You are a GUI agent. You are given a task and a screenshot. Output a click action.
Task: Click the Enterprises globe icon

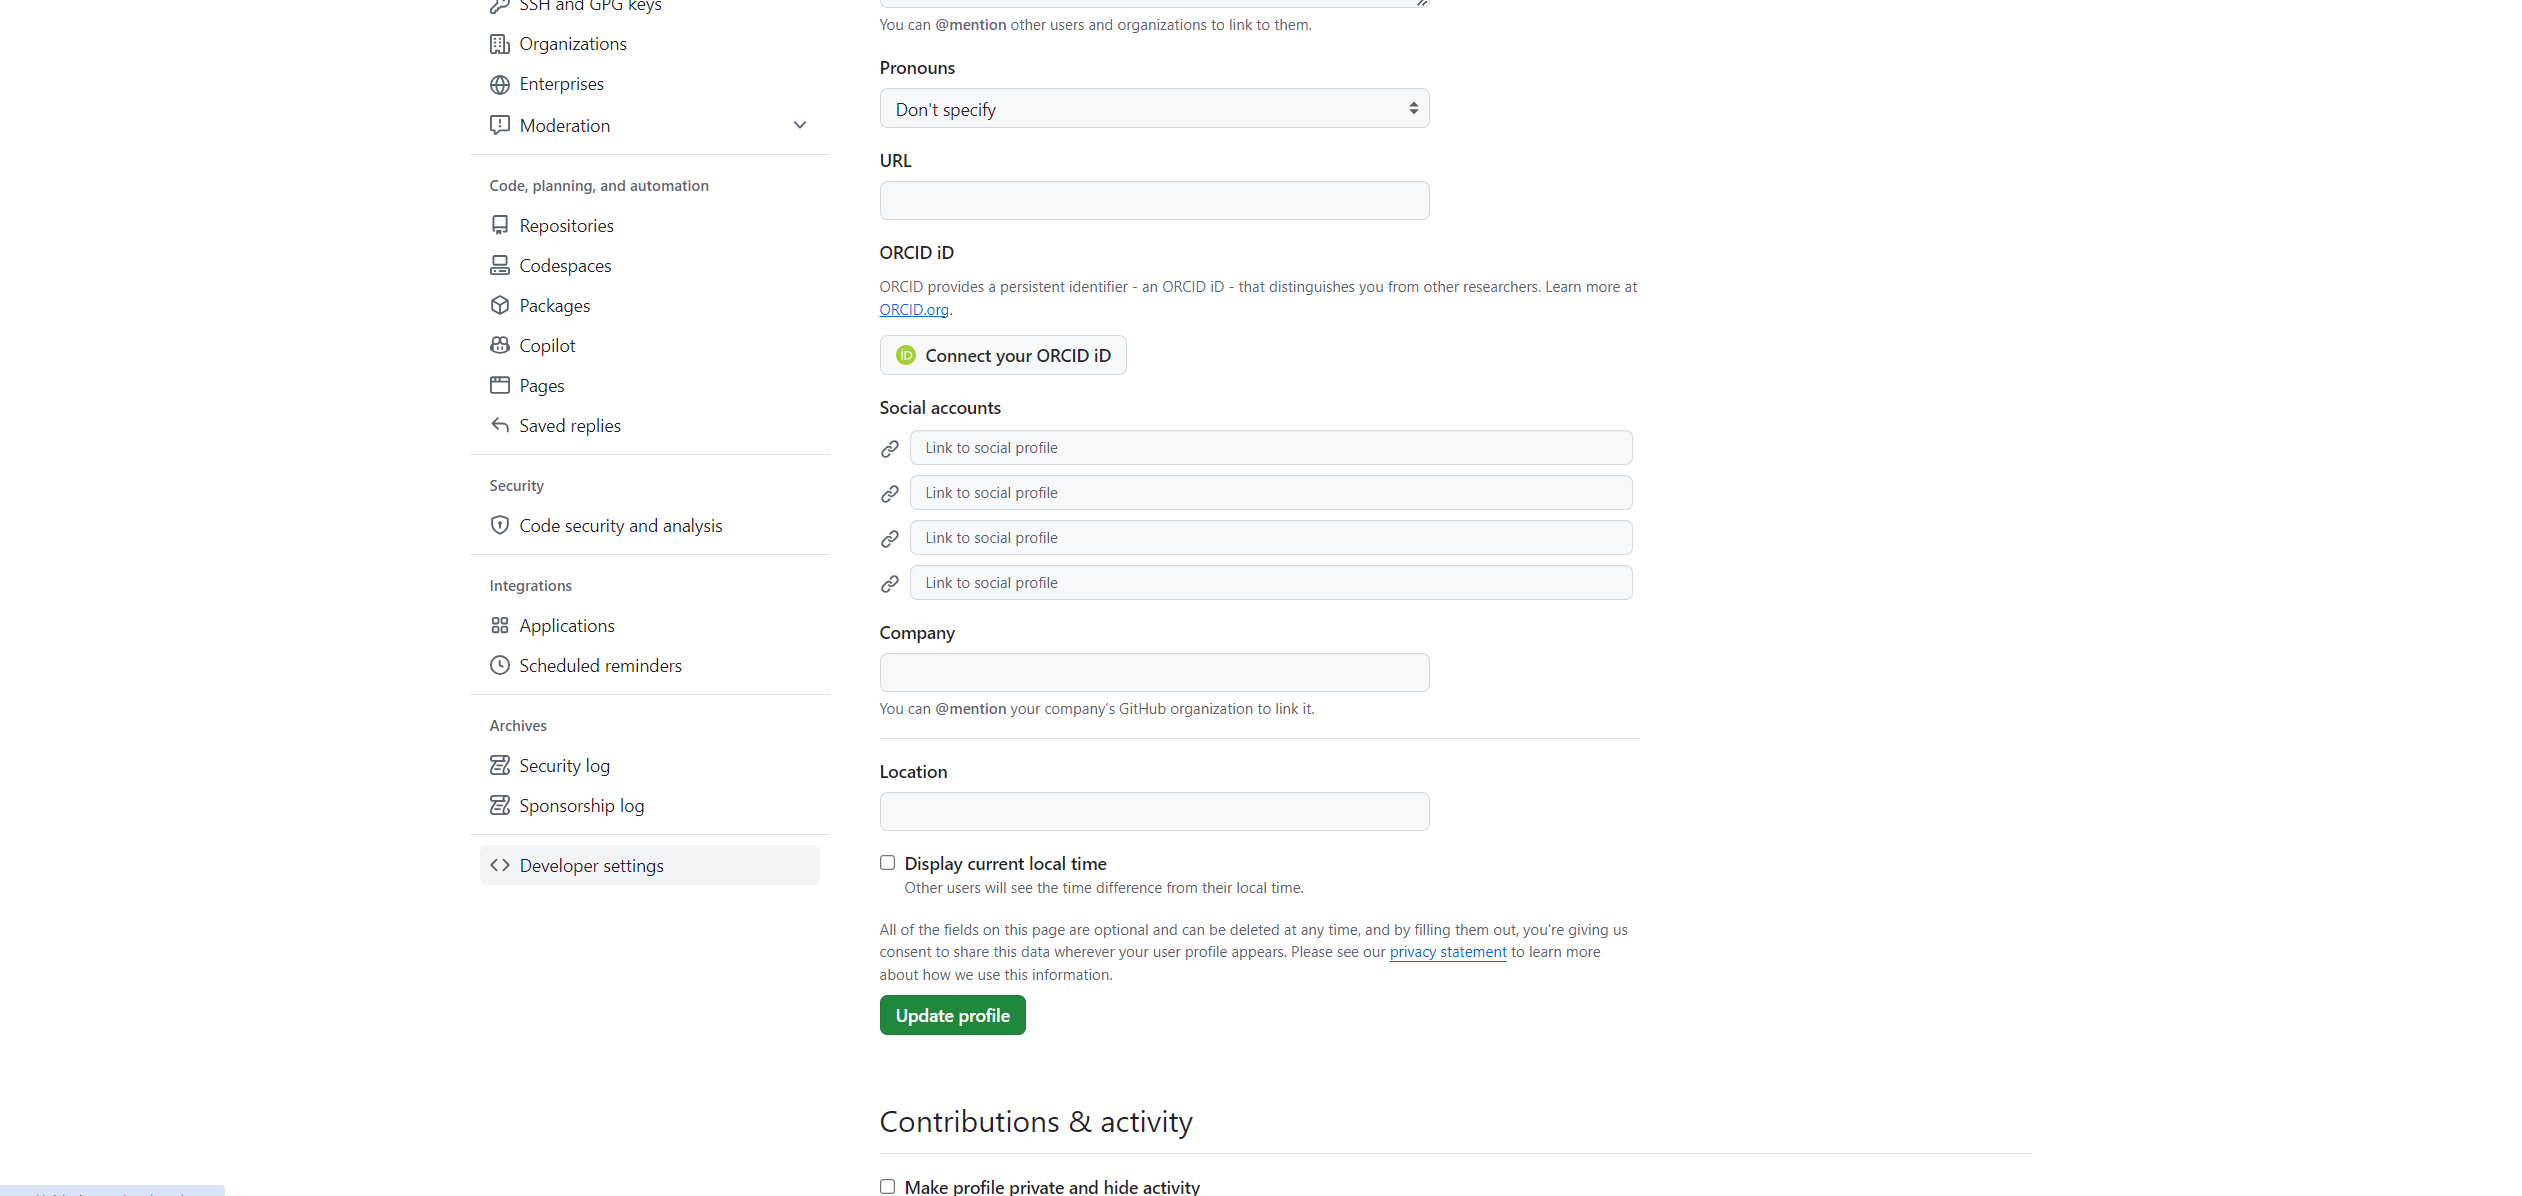pyautogui.click(x=500, y=84)
